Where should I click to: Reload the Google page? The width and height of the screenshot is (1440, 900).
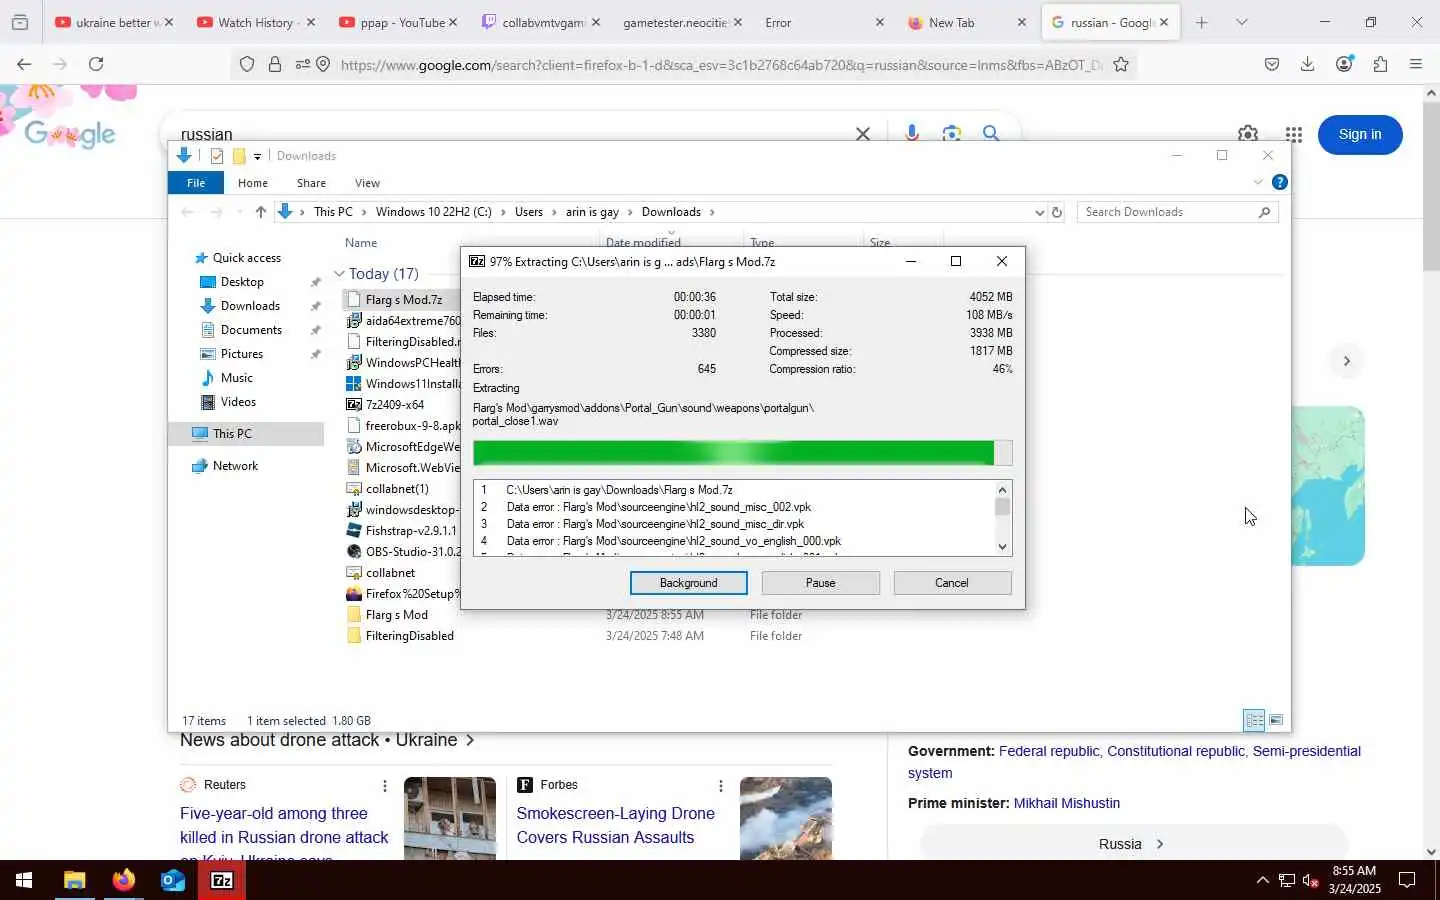(x=96, y=64)
